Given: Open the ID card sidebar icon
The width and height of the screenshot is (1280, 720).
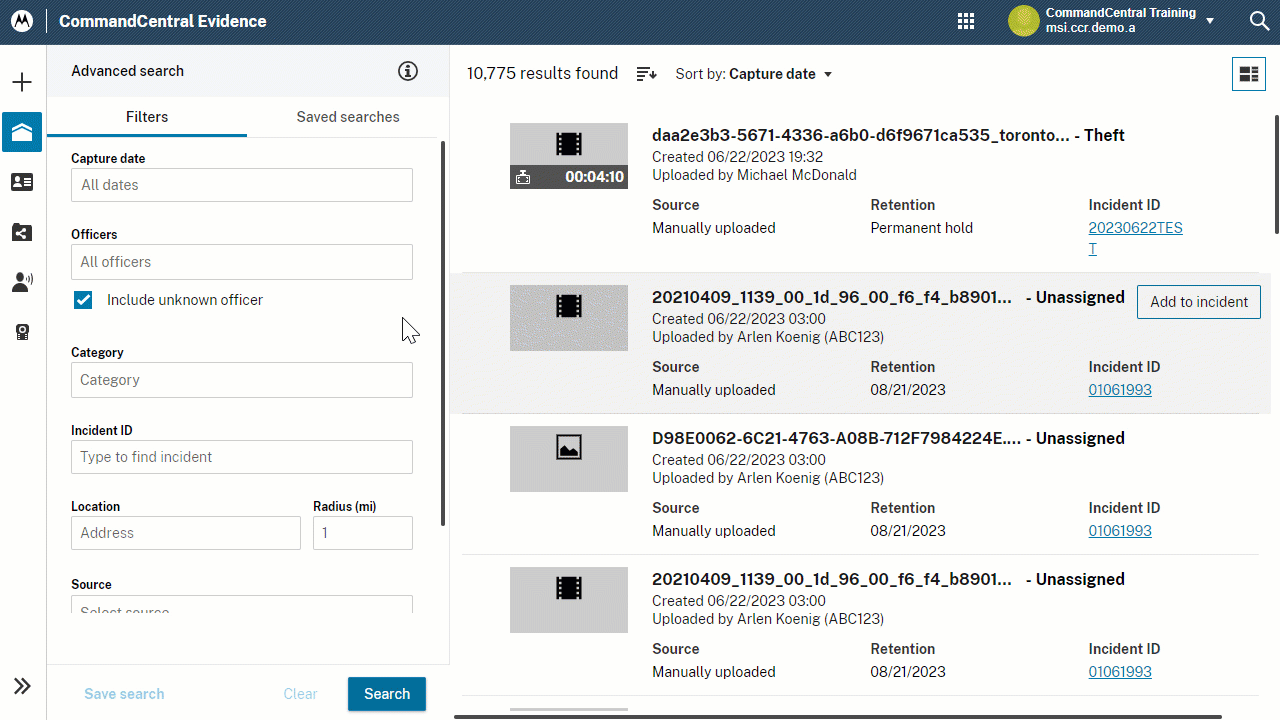Looking at the screenshot, I should [22, 182].
